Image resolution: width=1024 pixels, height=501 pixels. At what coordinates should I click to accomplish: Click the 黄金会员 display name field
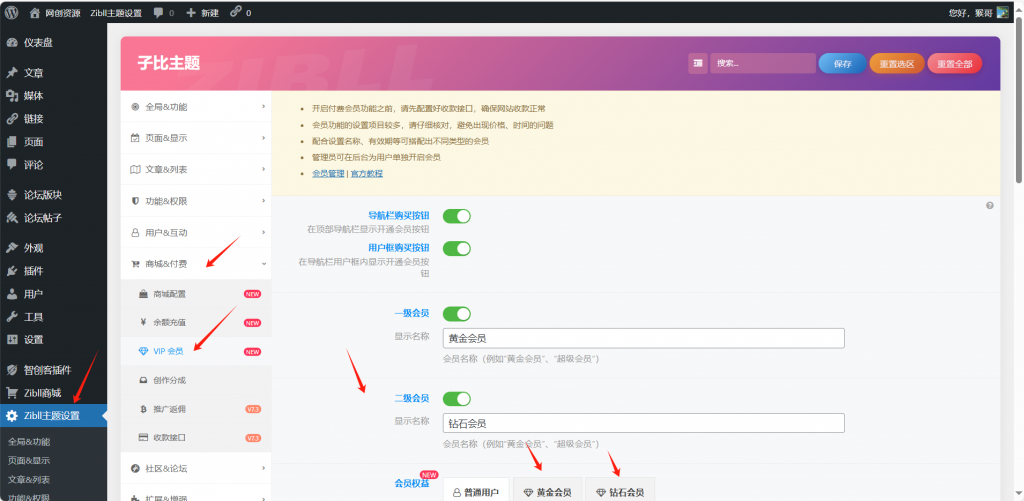click(x=643, y=338)
